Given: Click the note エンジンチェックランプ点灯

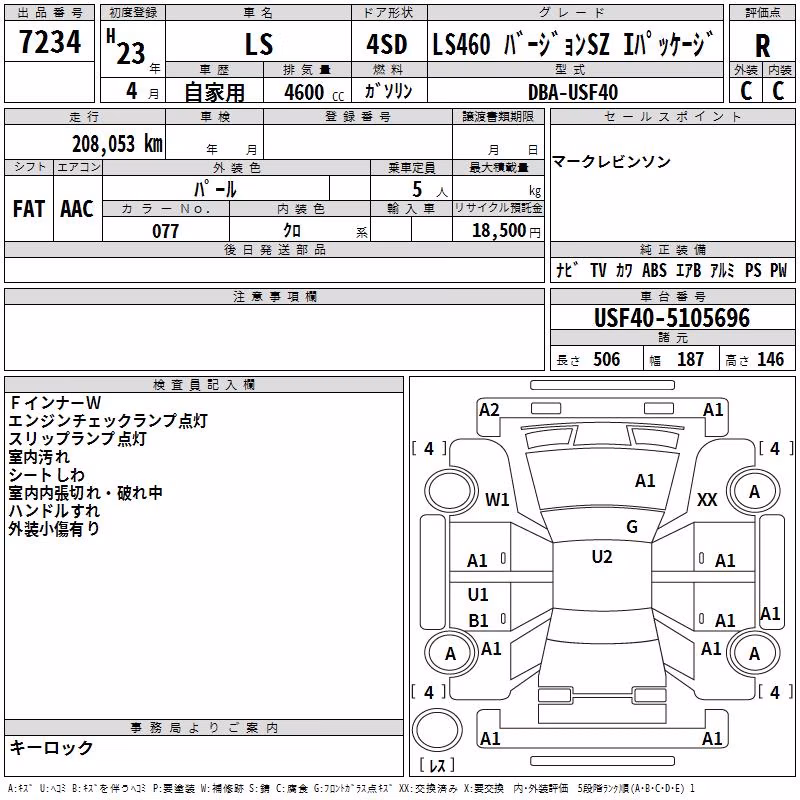Looking at the screenshot, I should click(x=108, y=421).
